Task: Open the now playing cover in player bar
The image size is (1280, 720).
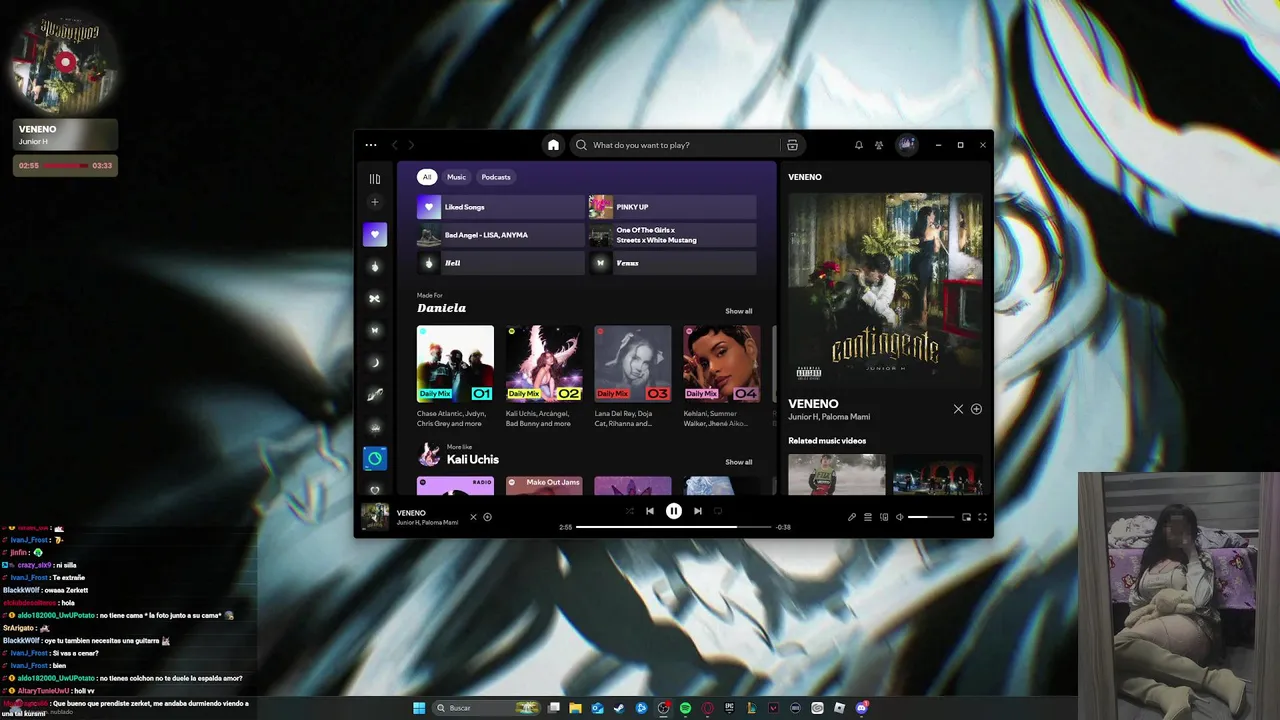Action: pos(375,517)
